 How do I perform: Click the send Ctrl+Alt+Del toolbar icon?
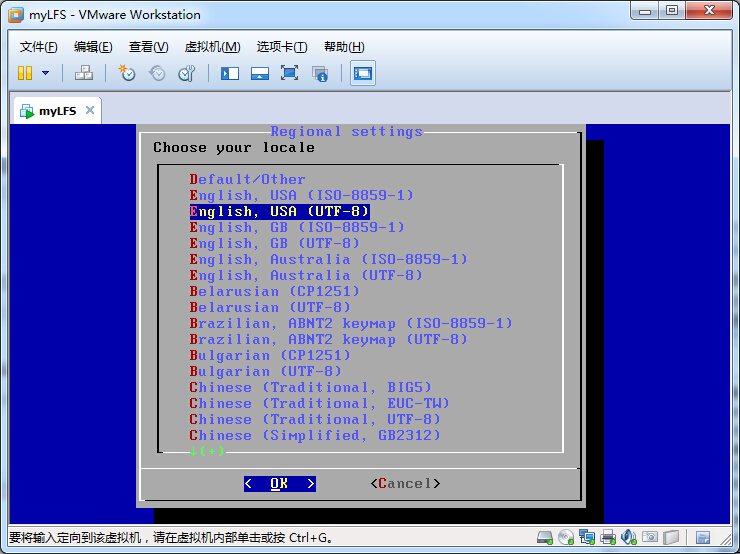point(84,73)
